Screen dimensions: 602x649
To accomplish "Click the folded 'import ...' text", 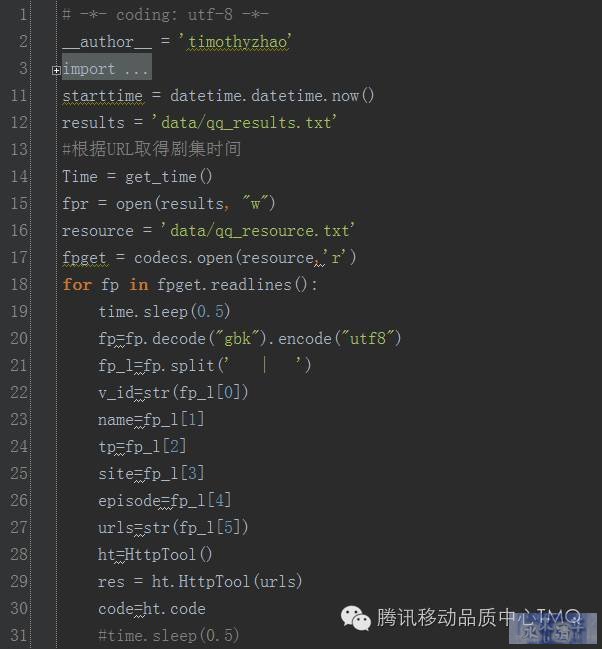I will 105,69.
